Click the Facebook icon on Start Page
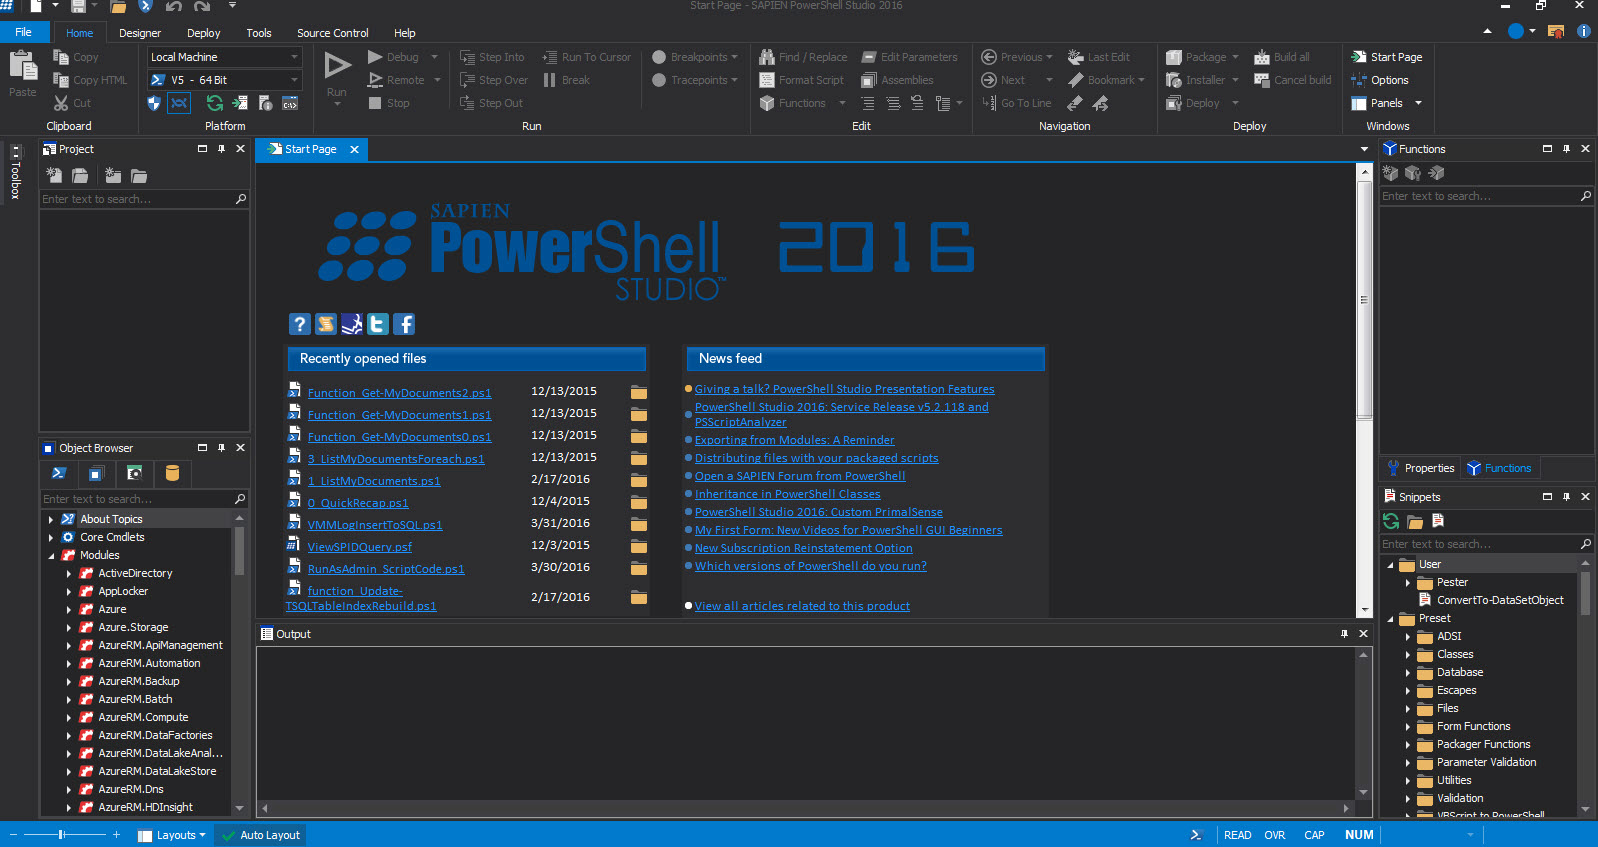 point(404,324)
